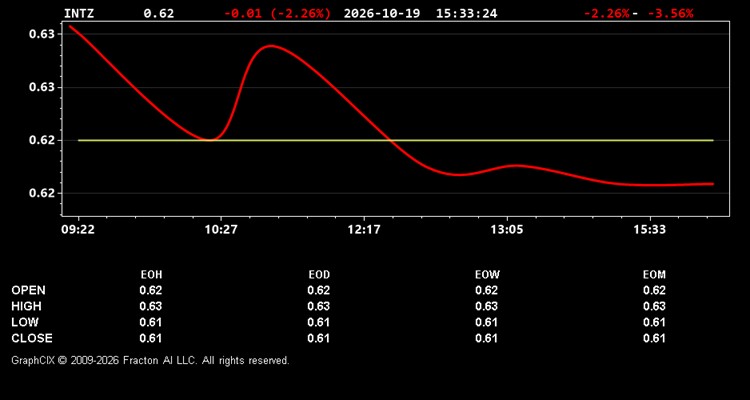
Task: Click the 10:27 time axis label
Action: click(x=221, y=230)
